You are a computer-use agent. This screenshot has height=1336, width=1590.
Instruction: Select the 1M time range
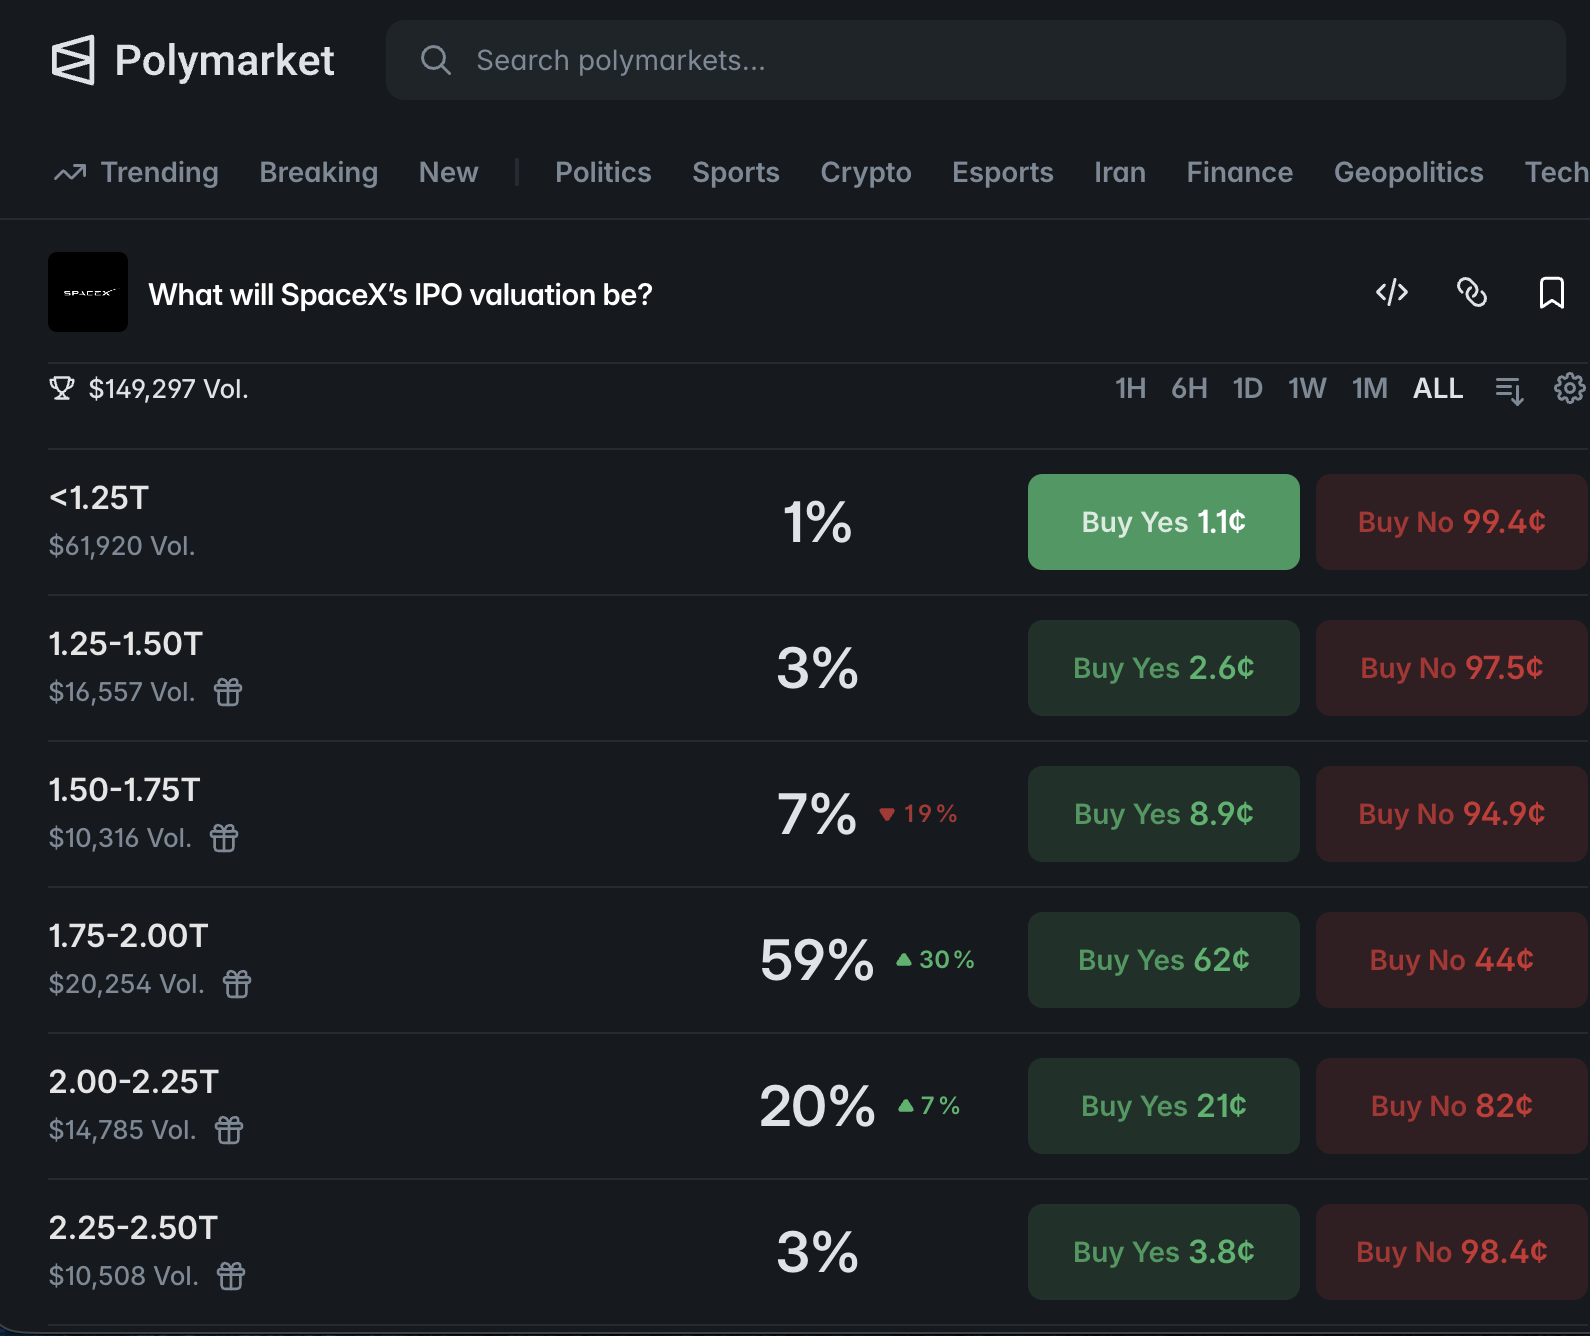click(x=1370, y=388)
